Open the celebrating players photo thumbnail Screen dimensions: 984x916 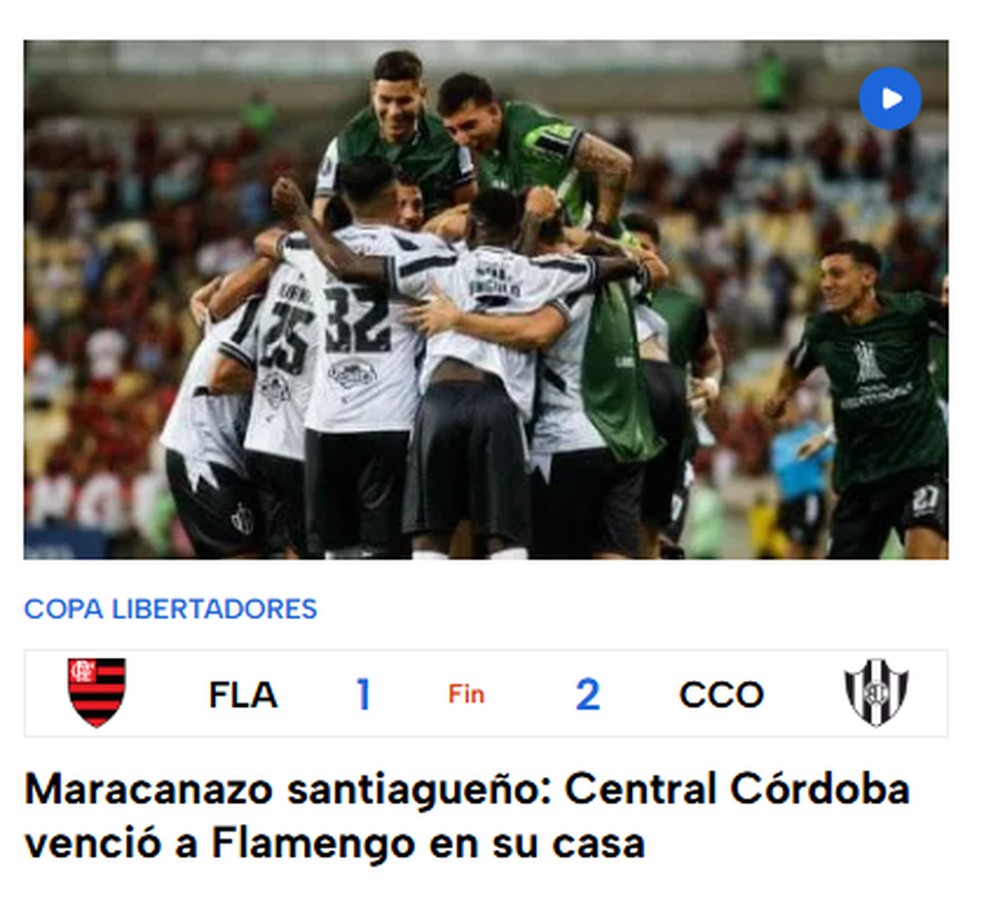coord(486,299)
